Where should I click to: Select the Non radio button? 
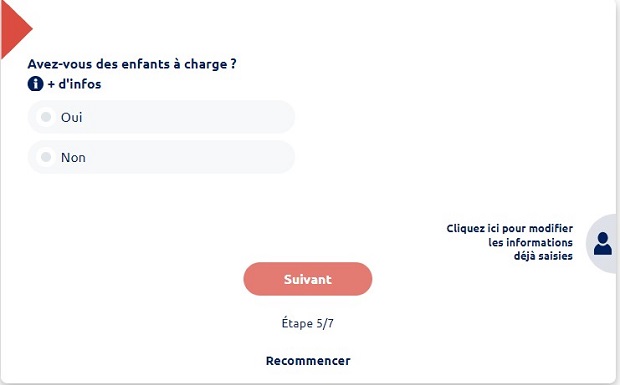tap(46, 157)
